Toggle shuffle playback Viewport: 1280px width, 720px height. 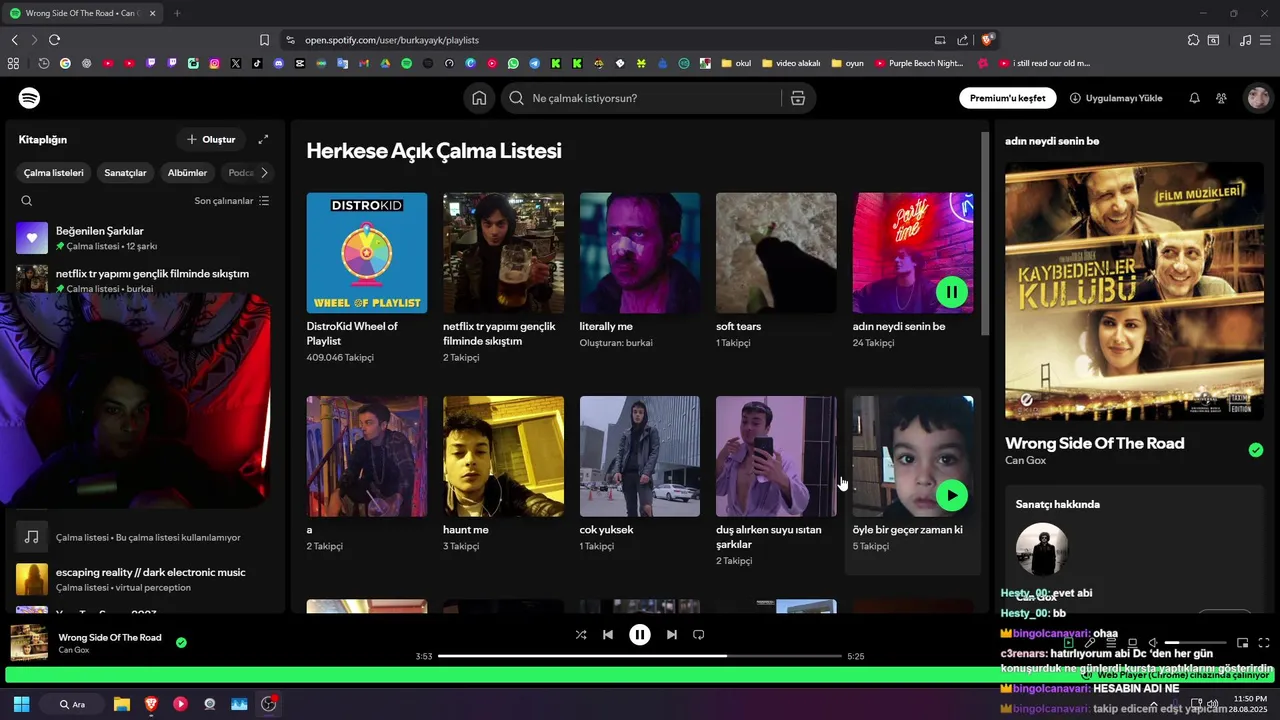pos(581,635)
